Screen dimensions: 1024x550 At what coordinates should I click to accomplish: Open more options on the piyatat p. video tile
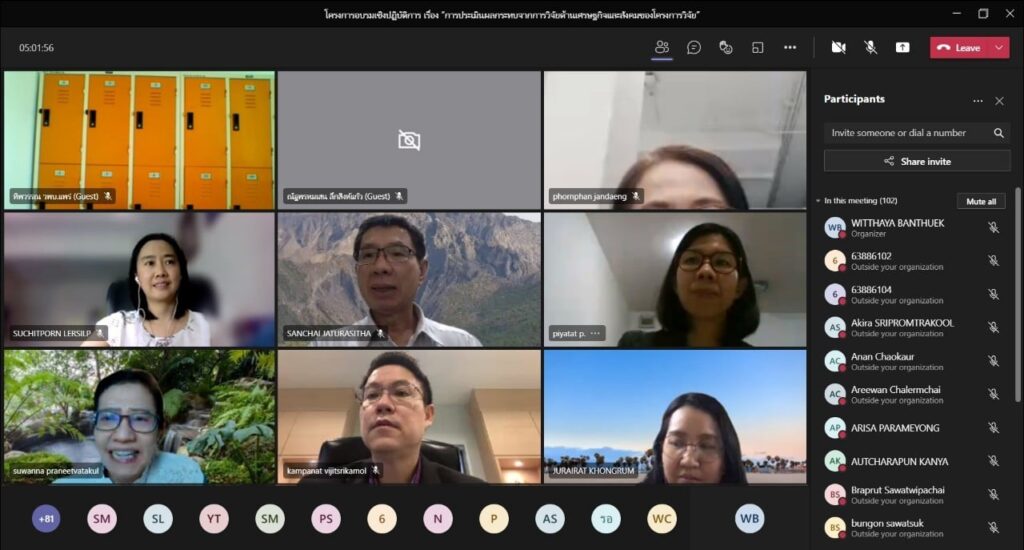[595, 333]
